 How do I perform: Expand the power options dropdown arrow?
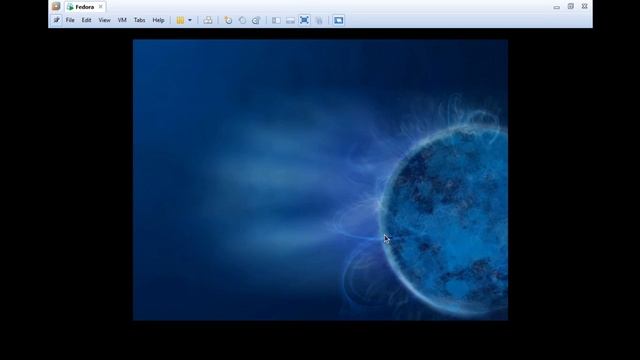click(x=190, y=20)
